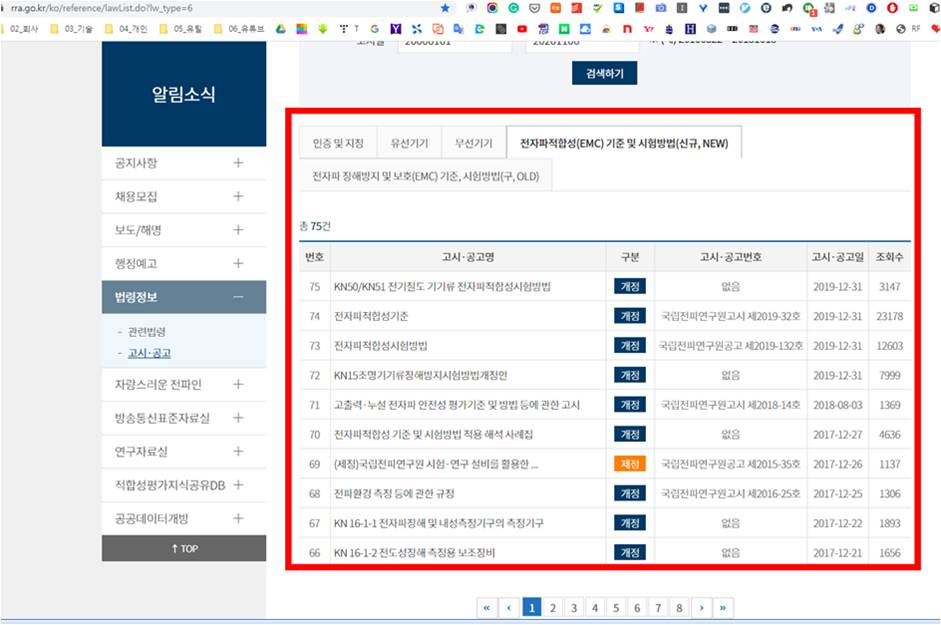Click the blue 'D' circle extension icon
Image resolution: width=941 pixels, height=625 pixels.
(871, 8)
